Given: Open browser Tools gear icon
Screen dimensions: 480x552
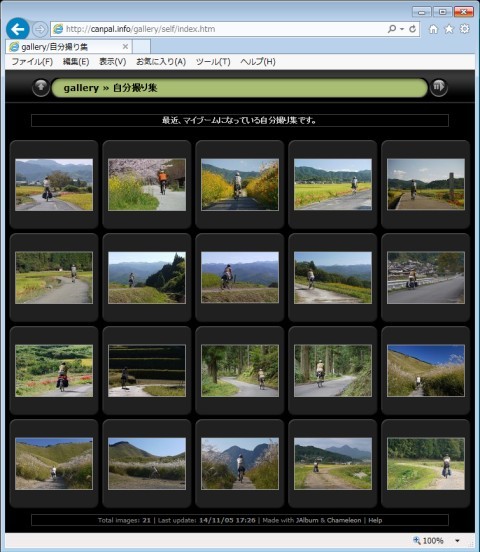Looking at the screenshot, I should click(465, 29).
